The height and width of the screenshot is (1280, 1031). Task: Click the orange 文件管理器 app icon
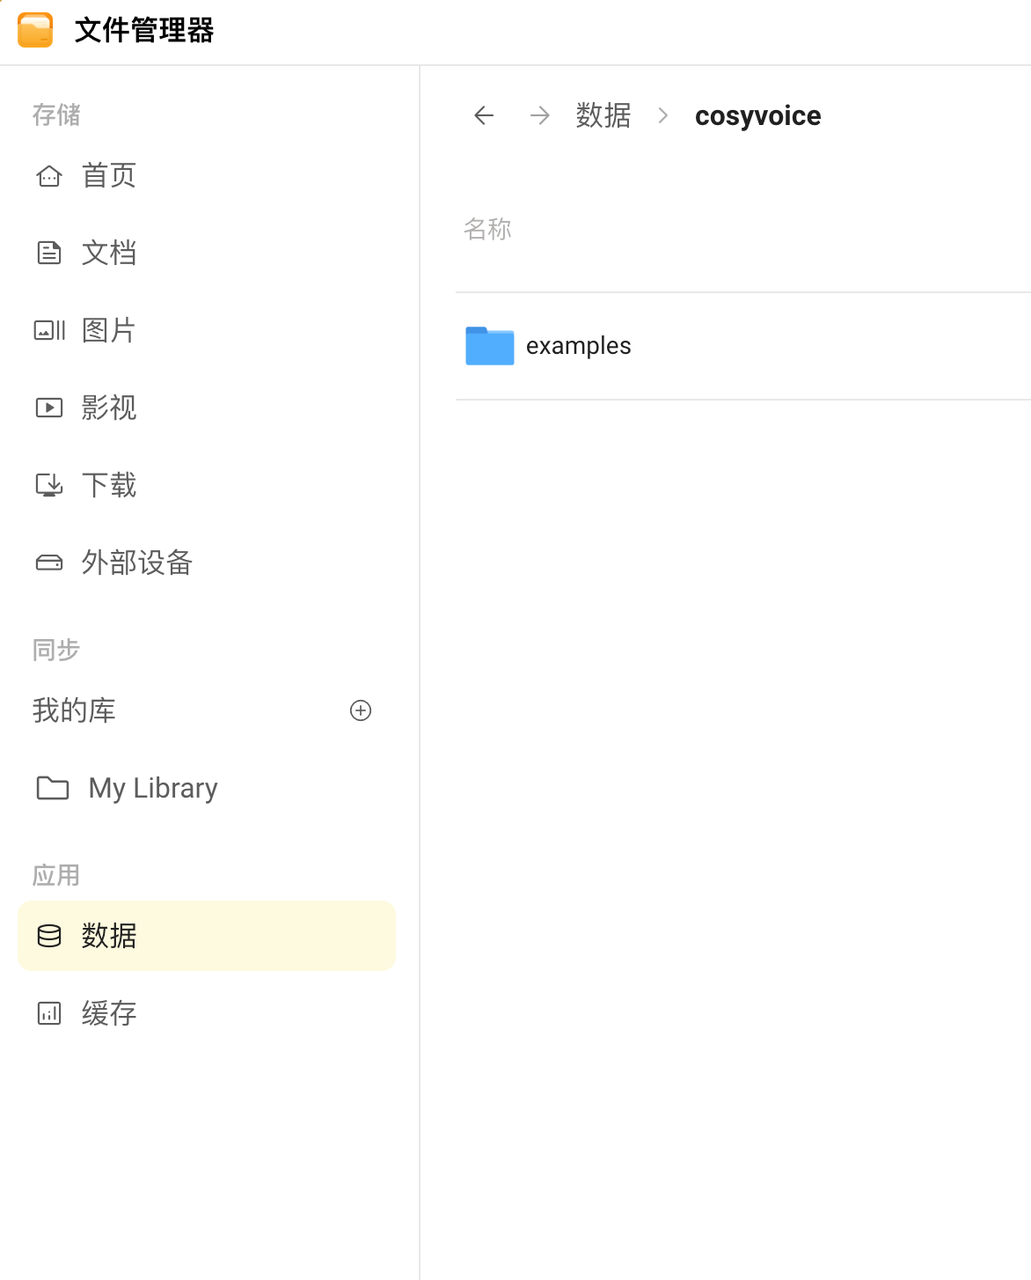(x=35, y=30)
